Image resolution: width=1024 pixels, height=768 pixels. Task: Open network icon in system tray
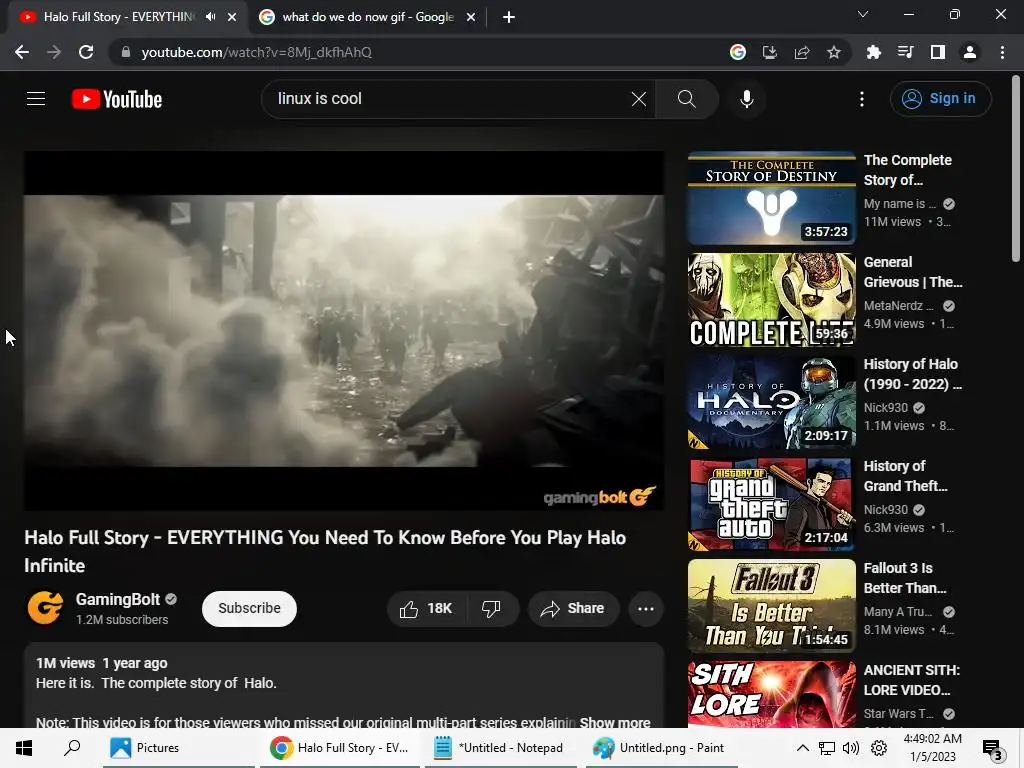tap(827, 748)
